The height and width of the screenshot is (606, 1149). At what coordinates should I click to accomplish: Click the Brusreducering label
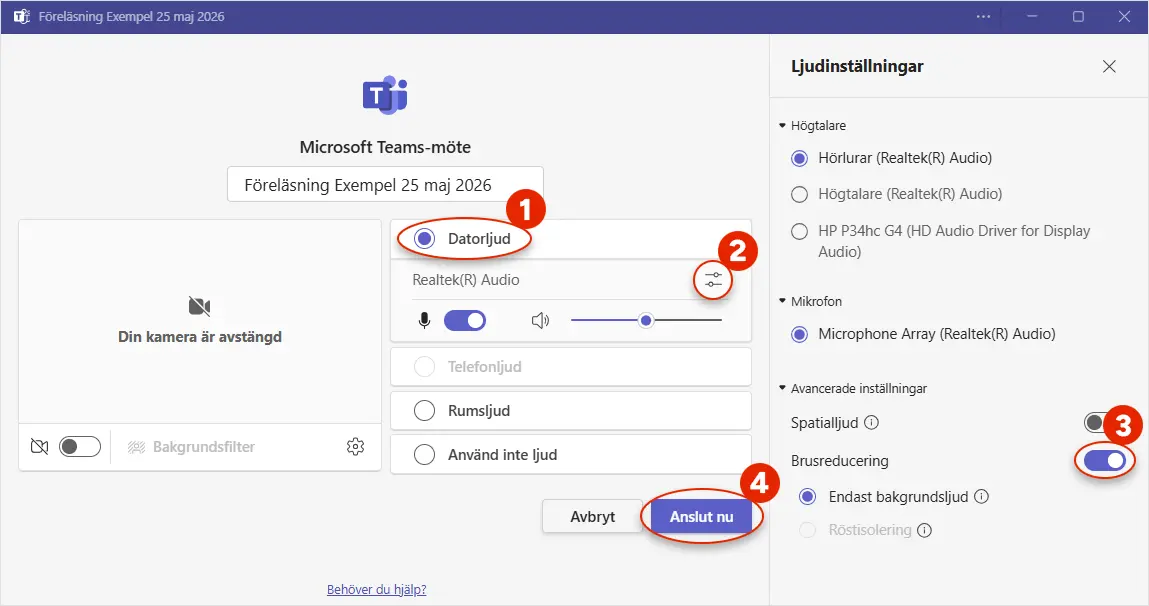839,461
